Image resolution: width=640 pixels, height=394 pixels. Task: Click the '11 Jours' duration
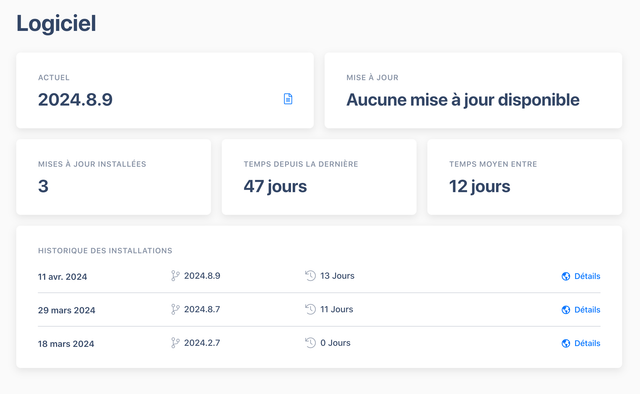coord(337,309)
